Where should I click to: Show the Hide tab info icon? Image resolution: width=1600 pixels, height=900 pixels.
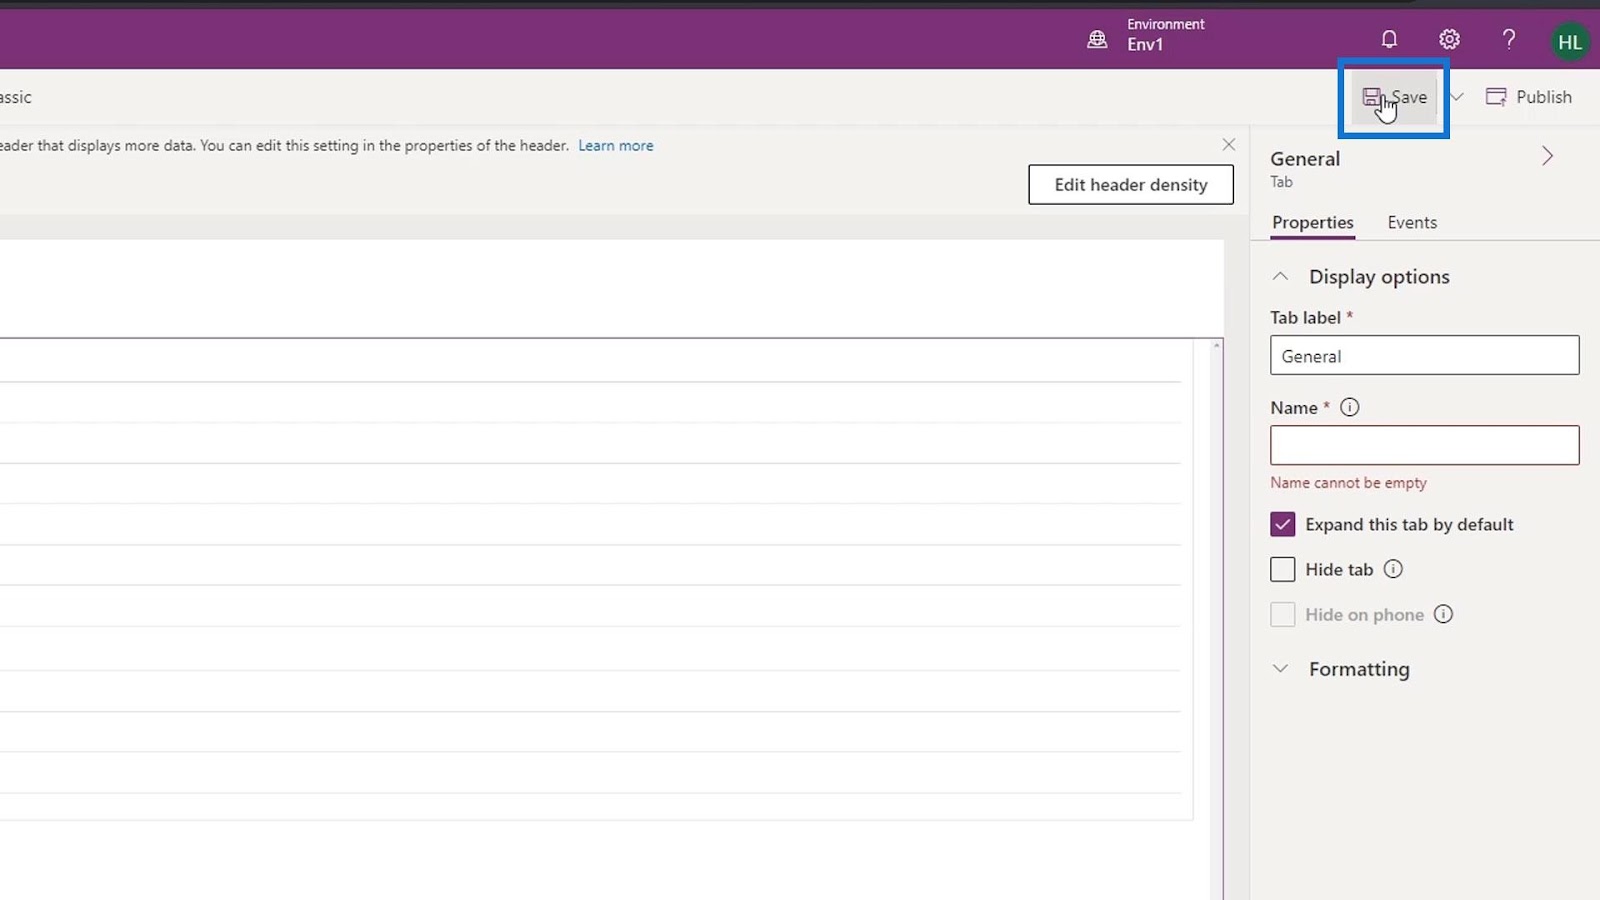click(x=1393, y=569)
